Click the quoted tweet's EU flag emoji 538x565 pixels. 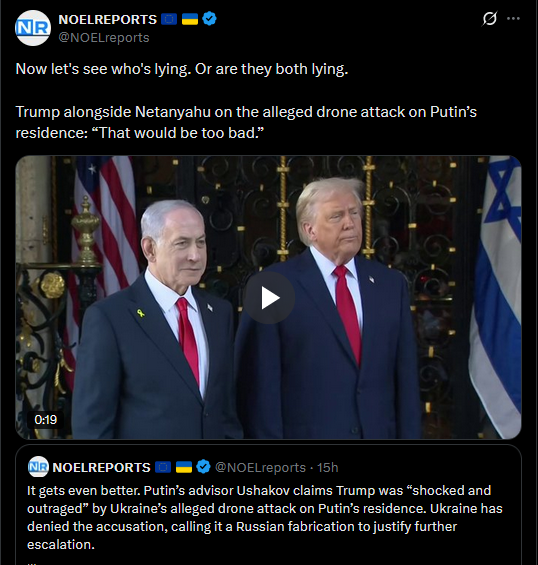(163, 467)
